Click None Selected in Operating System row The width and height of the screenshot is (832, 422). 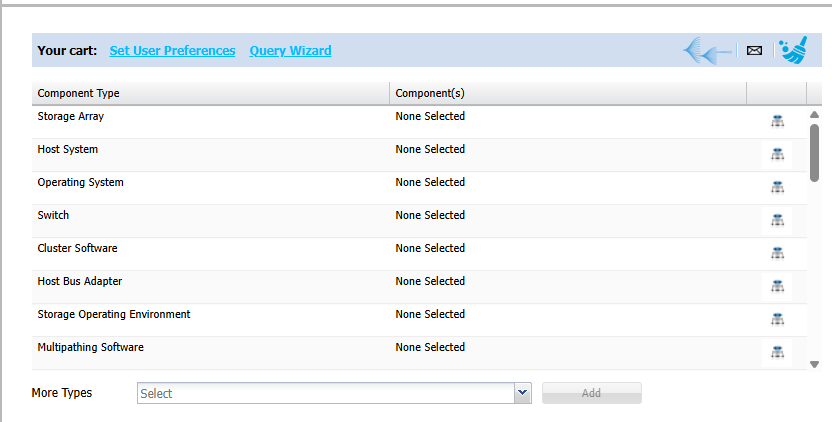[x=430, y=182]
